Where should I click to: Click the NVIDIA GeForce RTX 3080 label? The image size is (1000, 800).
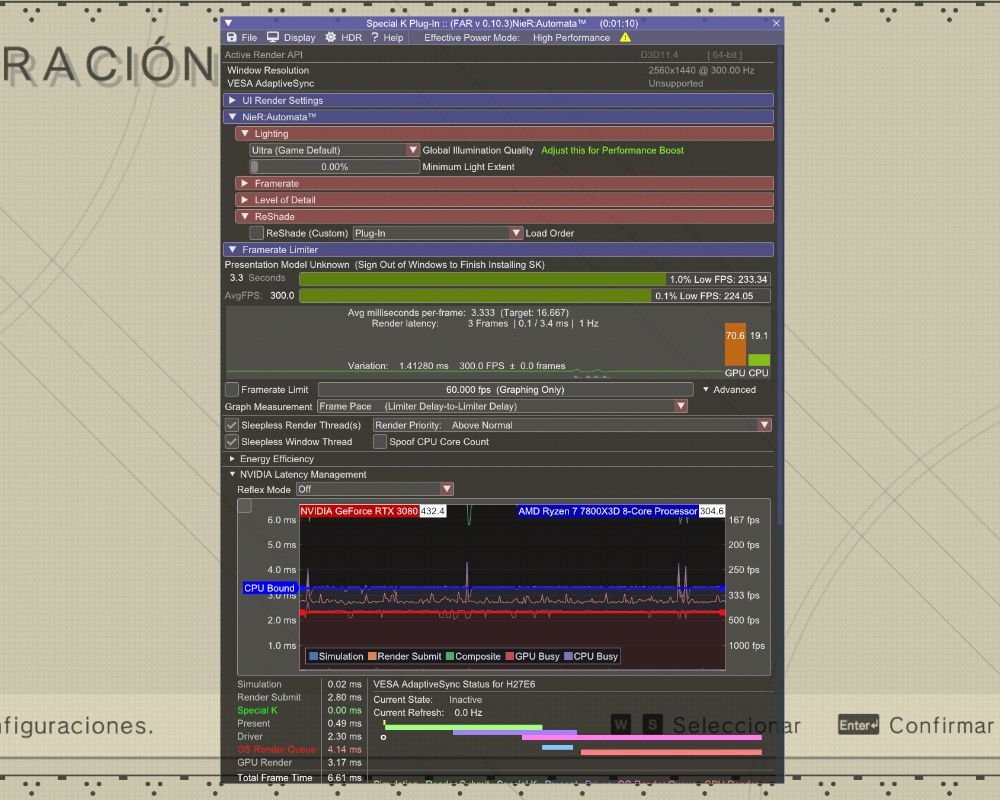359,511
